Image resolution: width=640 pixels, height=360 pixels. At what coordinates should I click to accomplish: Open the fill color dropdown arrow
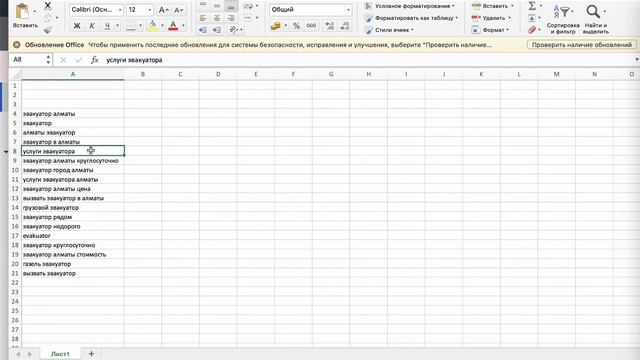[162, 26]
